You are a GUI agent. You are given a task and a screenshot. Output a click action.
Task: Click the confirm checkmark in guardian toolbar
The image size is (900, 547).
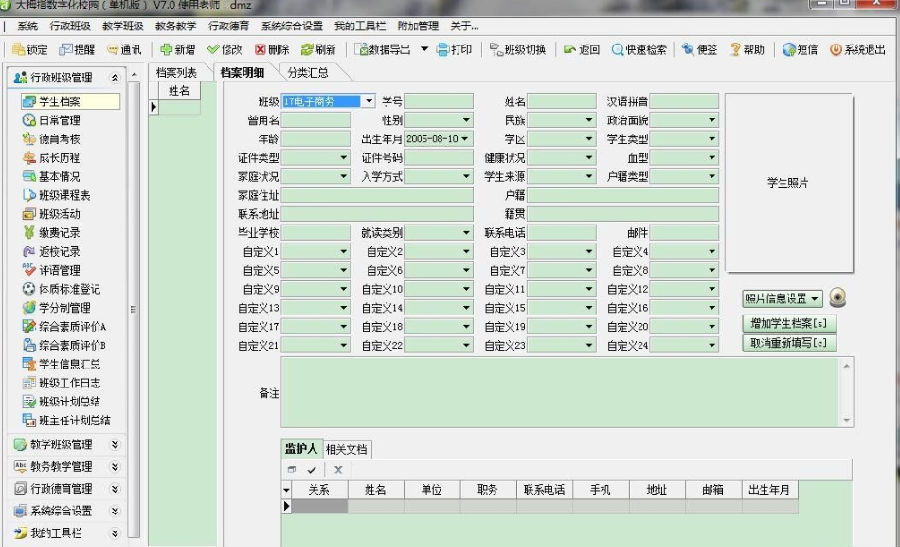[x=312, y=470]
